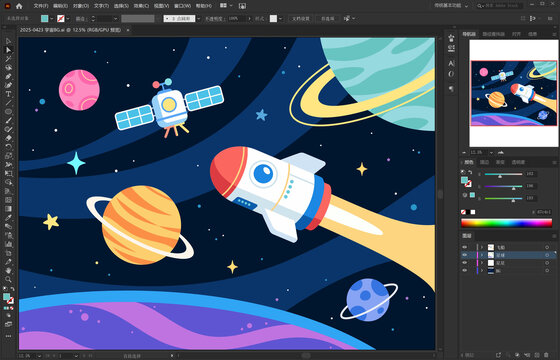Click Navigator zoom-out minus button
Image resolution: width=560 pixels, height=360 pixels.
tap(464, 152)
